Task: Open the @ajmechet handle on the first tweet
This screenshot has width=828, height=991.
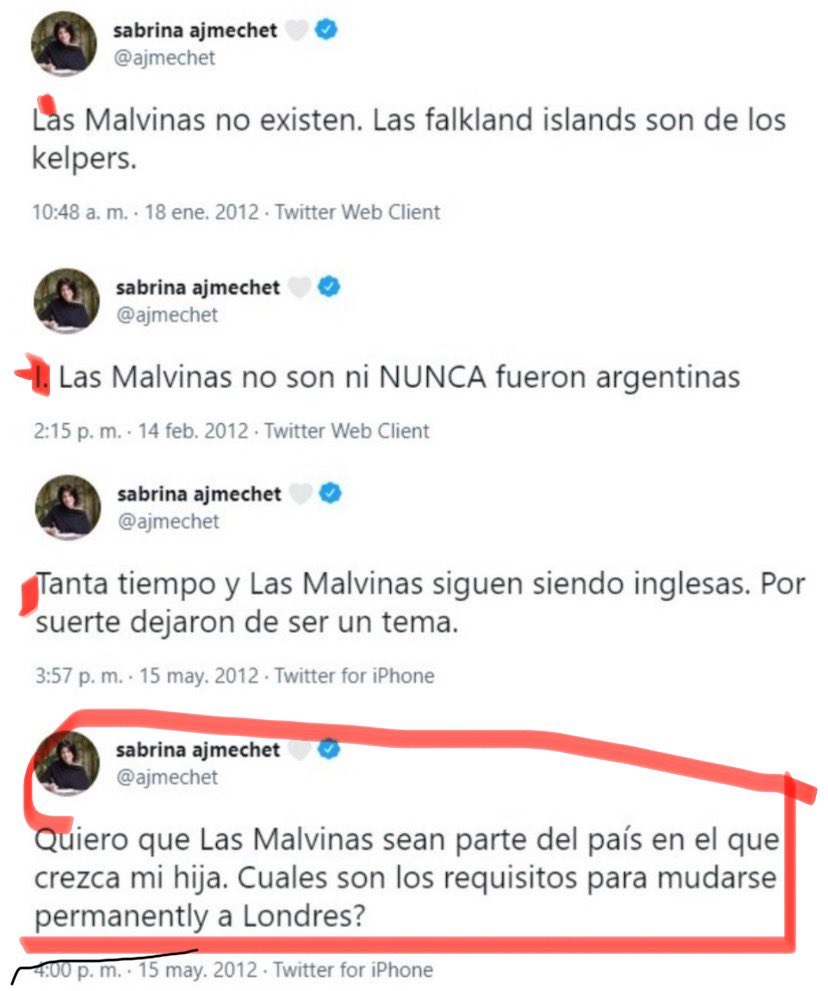Action: coord(164,58)
